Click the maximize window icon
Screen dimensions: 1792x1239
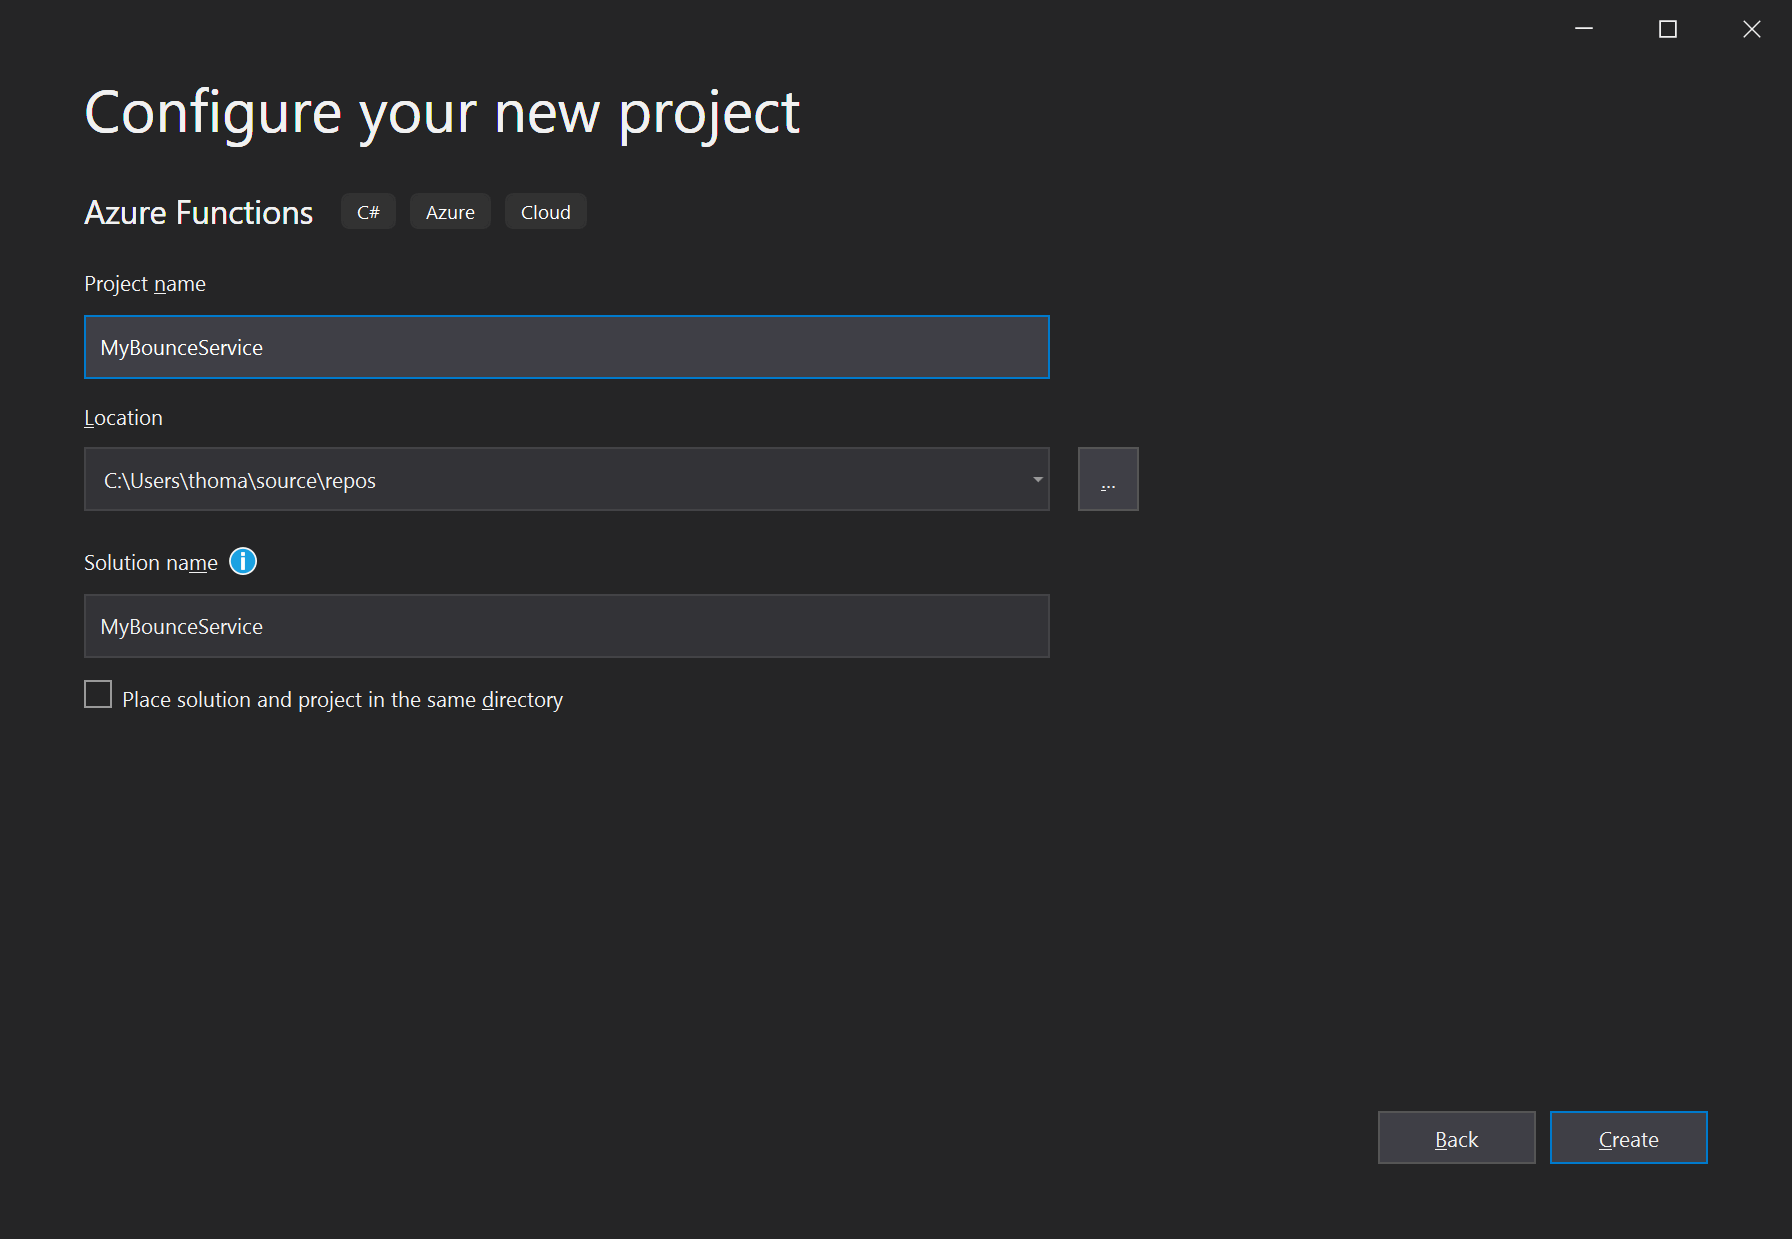coord(1667,29)
